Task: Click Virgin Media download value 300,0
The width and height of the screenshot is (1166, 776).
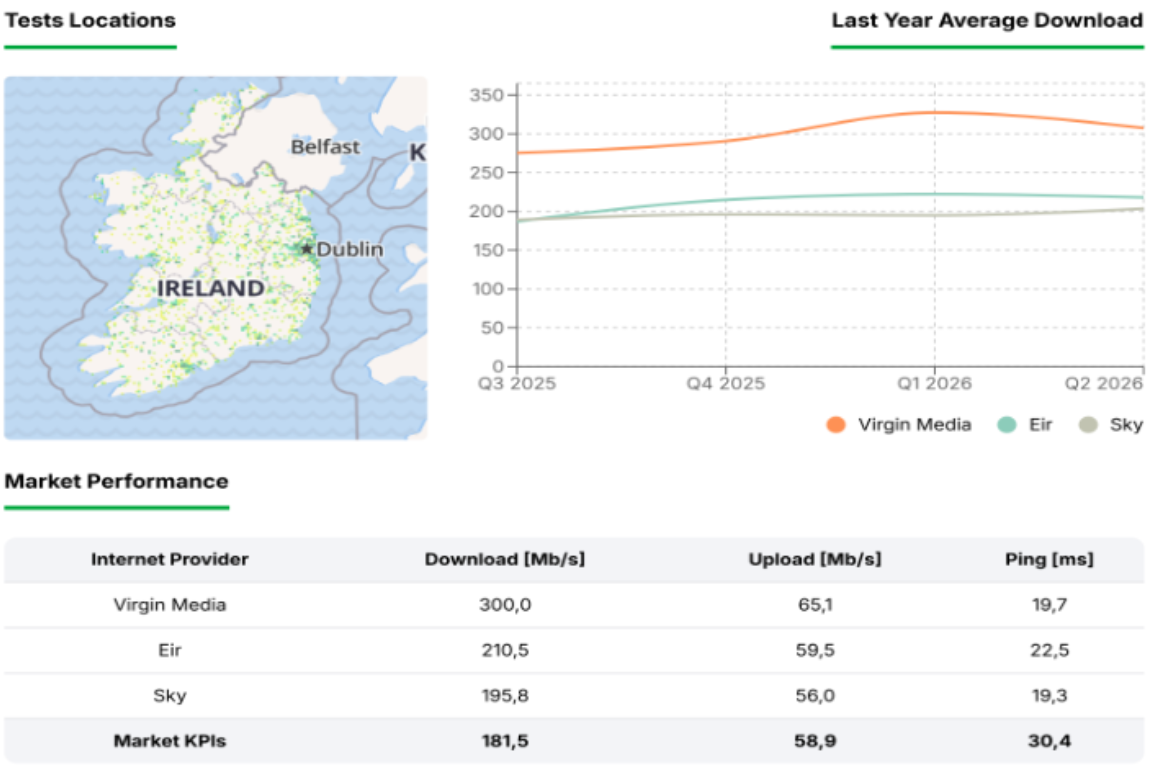Action: click(x=505, y=604)
